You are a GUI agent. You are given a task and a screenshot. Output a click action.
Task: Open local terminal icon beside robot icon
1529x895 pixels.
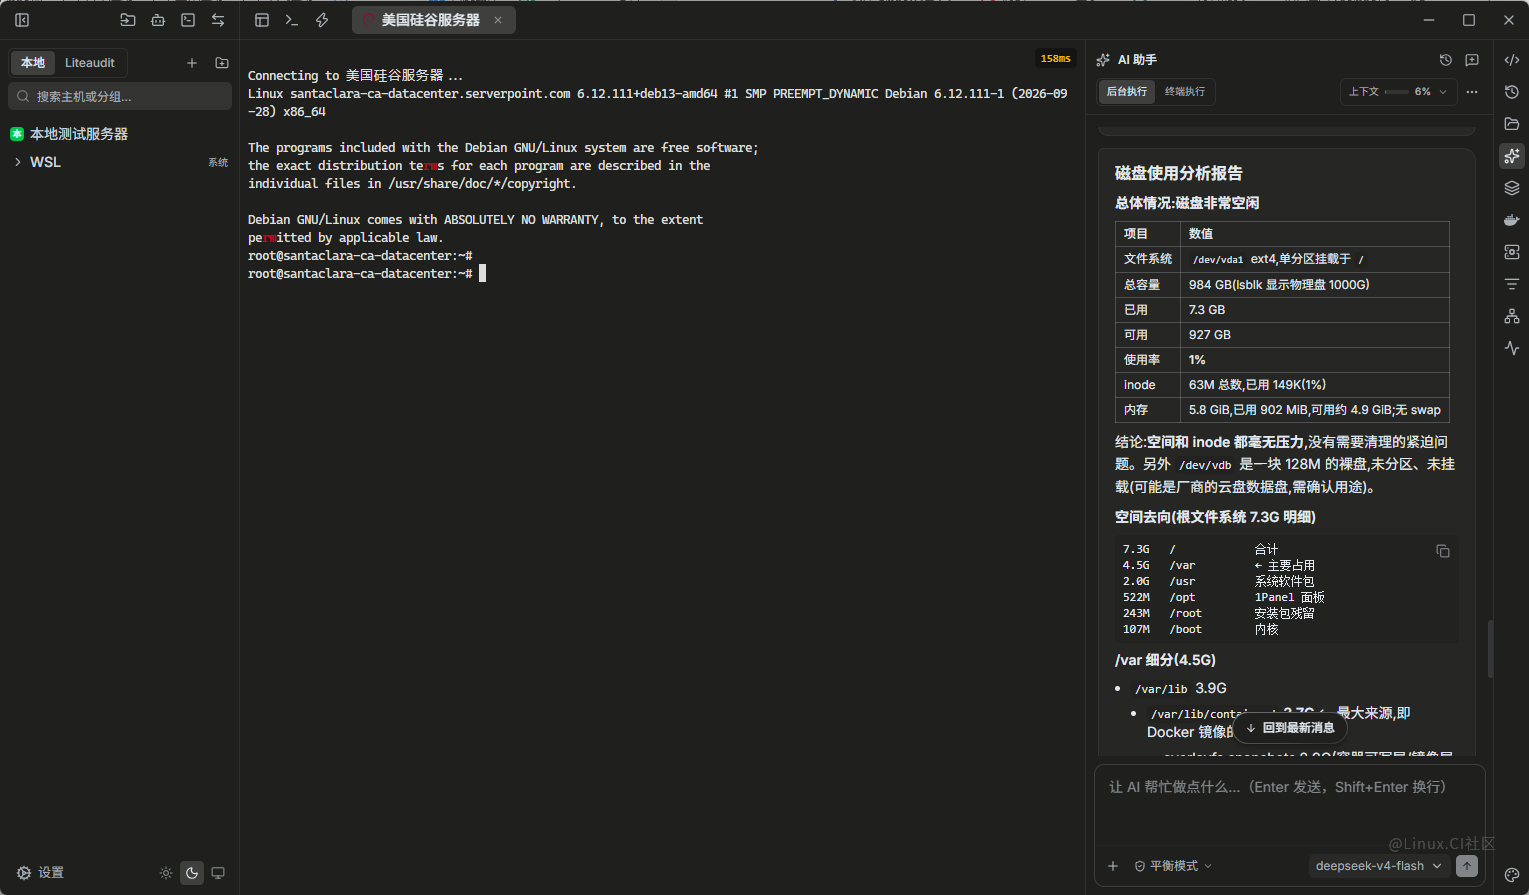coord(188,20)
